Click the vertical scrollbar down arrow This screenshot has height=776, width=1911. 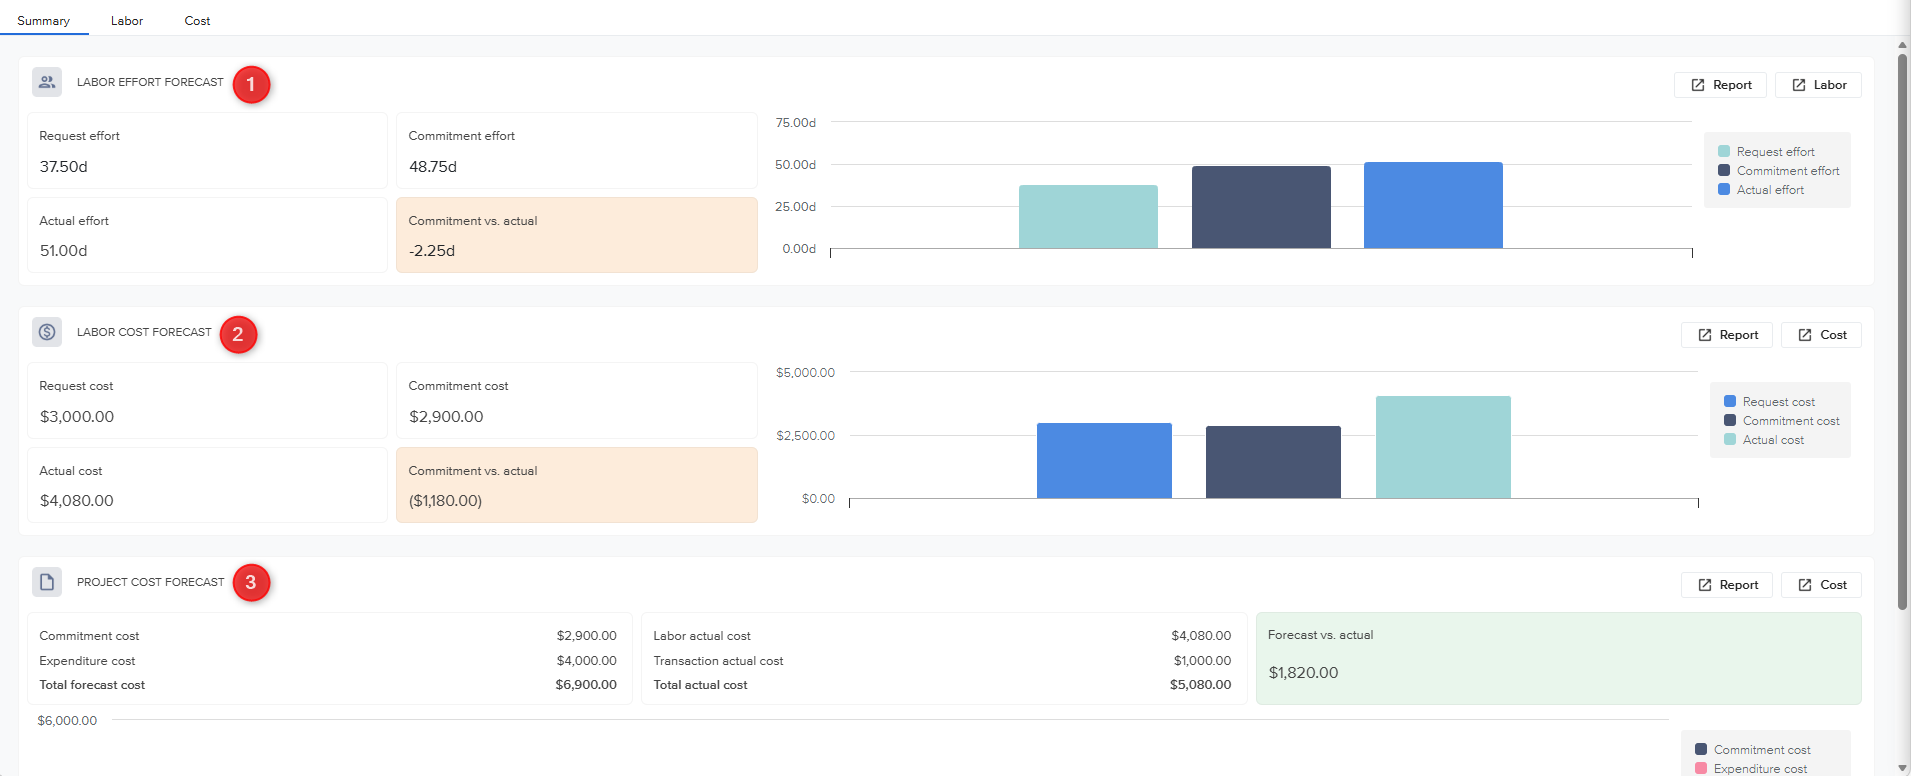1902,768
